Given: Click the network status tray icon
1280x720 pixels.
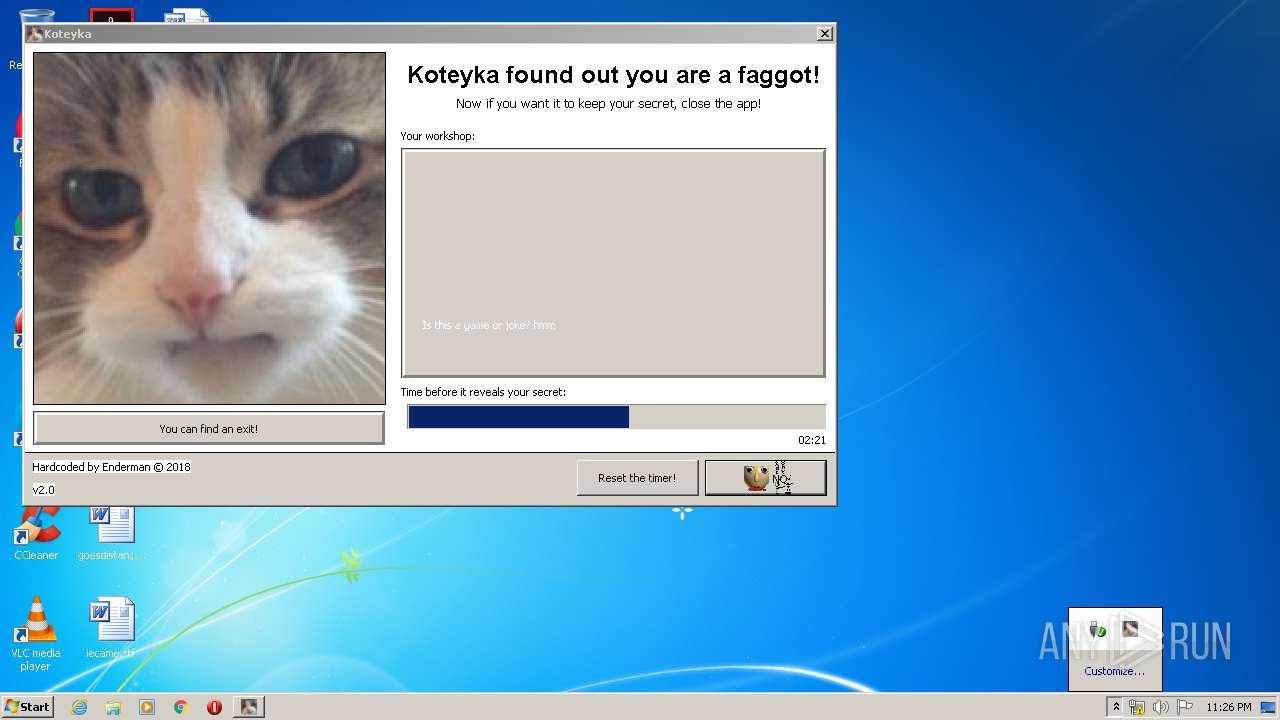Looking at the screenshot, I should [1137, 707].
